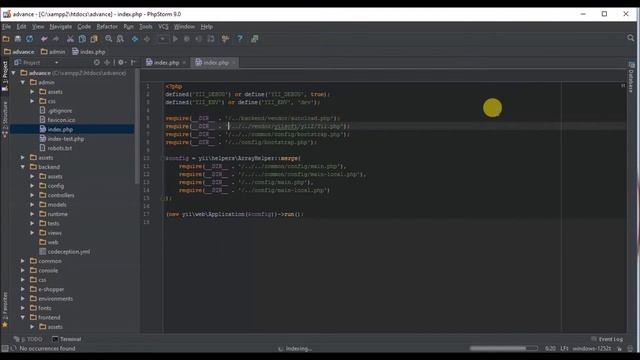Open the TODO tool window
640x360 pixels.
coord(28,339)
